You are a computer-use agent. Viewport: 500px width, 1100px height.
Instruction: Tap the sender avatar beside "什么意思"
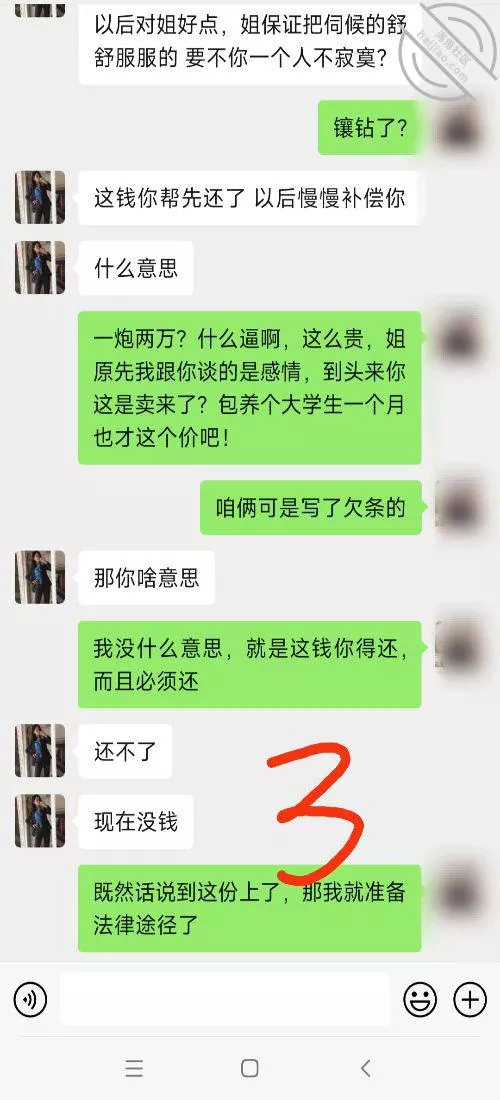coord(40,268)
